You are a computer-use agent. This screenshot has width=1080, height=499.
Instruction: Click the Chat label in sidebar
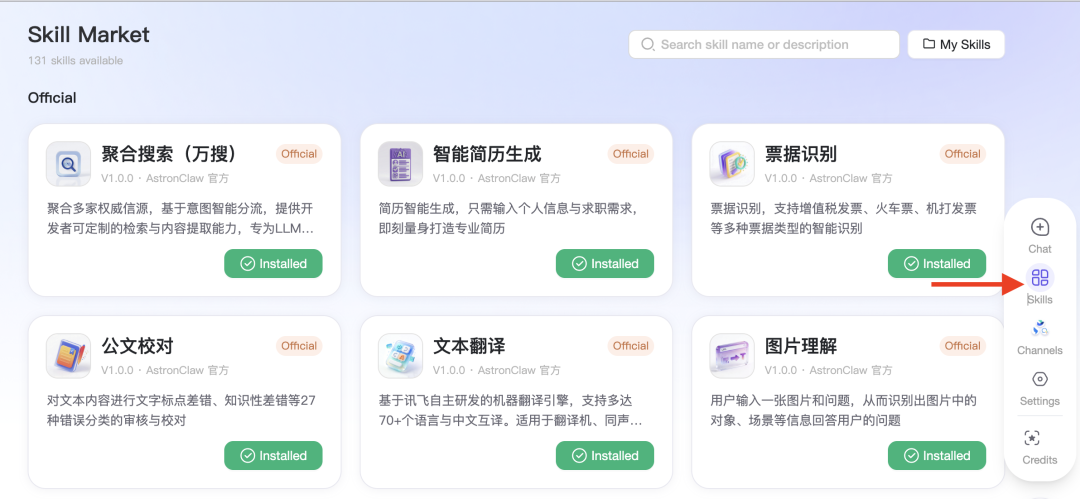1040,249
